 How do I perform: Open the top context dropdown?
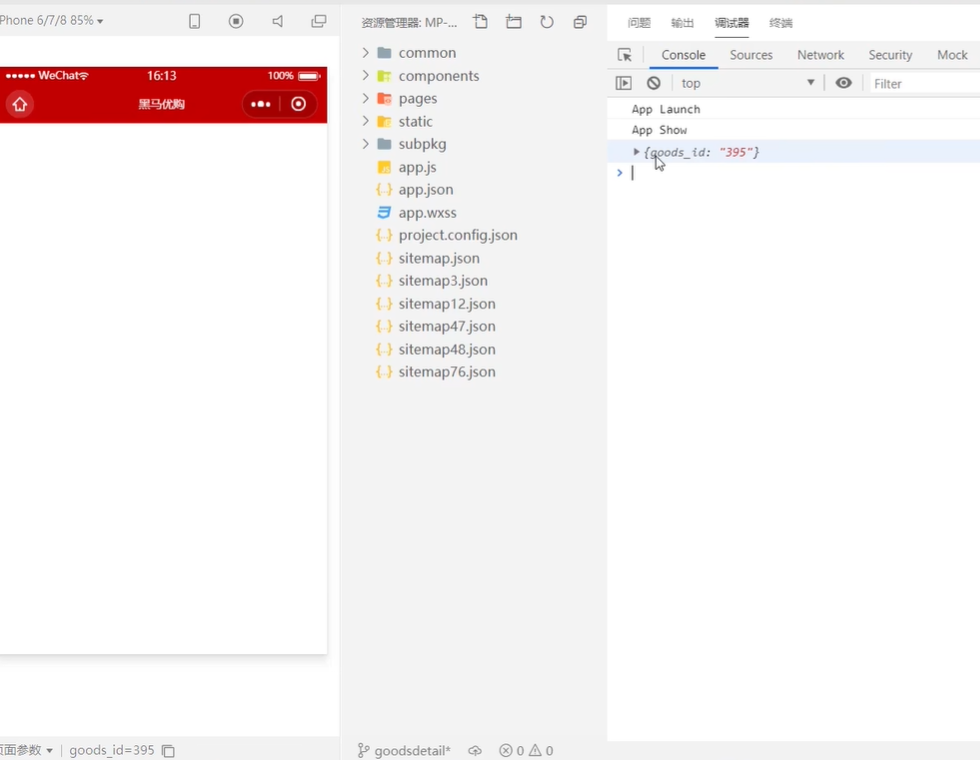tap(748, 83)
